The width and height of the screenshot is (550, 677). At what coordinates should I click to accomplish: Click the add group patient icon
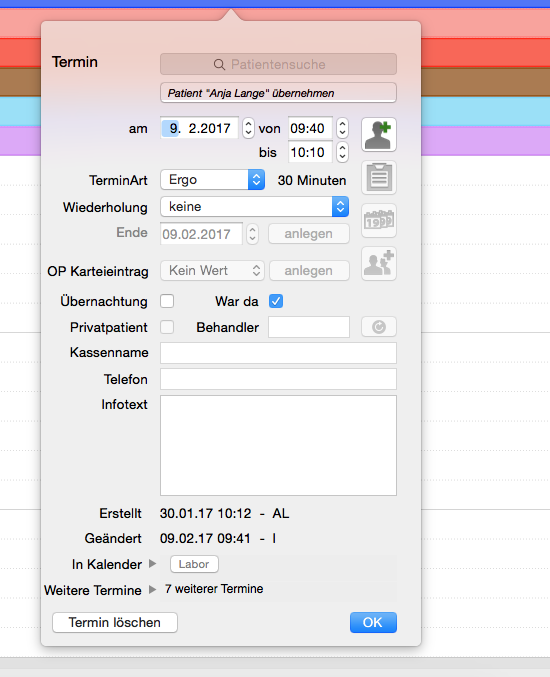coord(379,264)
